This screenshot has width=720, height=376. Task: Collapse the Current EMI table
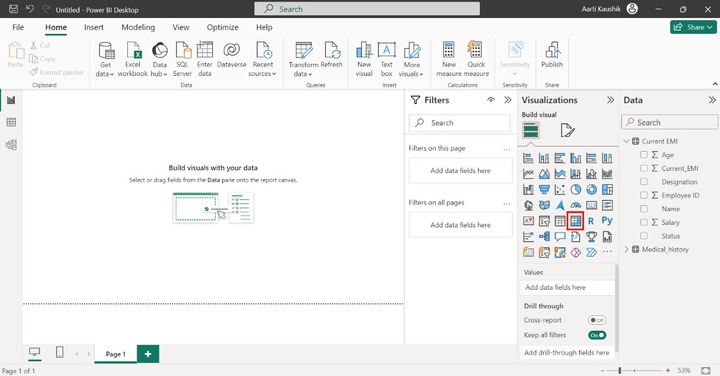coord(627,141)
